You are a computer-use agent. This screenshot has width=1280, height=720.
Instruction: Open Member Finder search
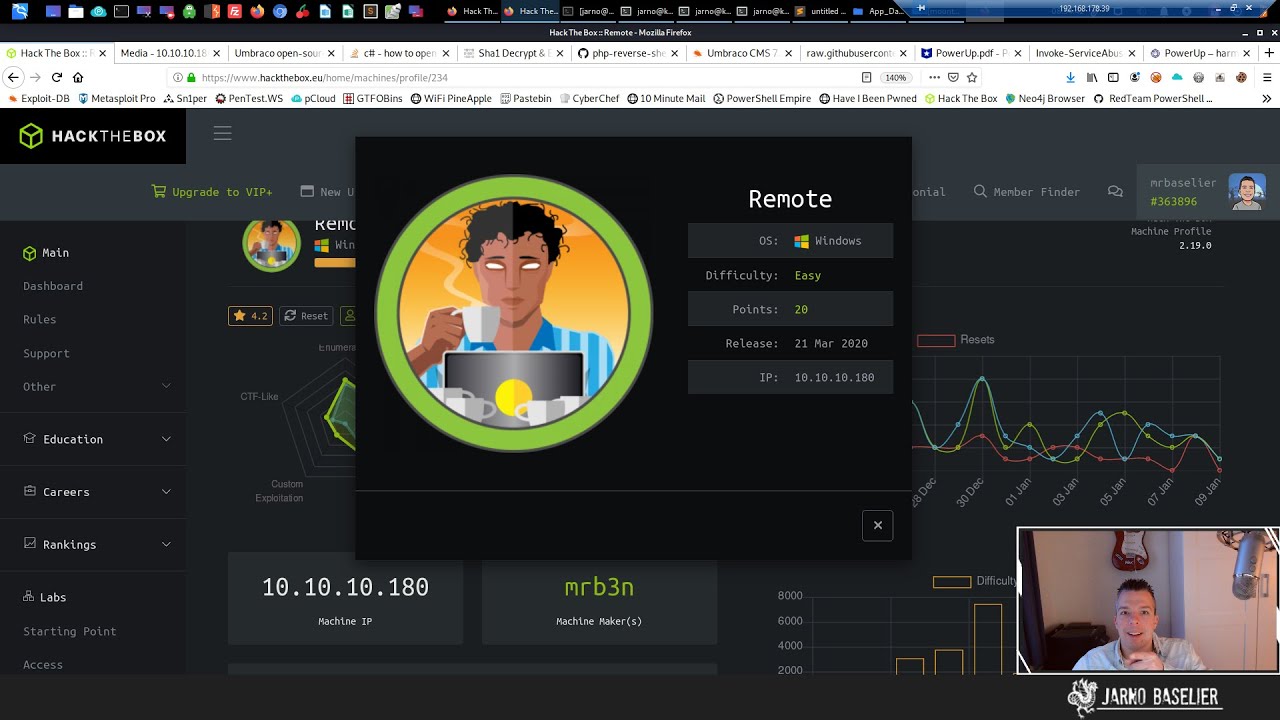coord(1027,191)
